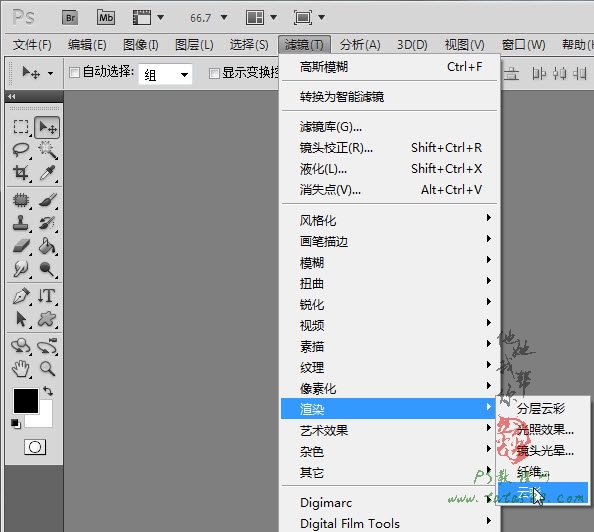Expand the 模糊 submenu

coord(389,262)
